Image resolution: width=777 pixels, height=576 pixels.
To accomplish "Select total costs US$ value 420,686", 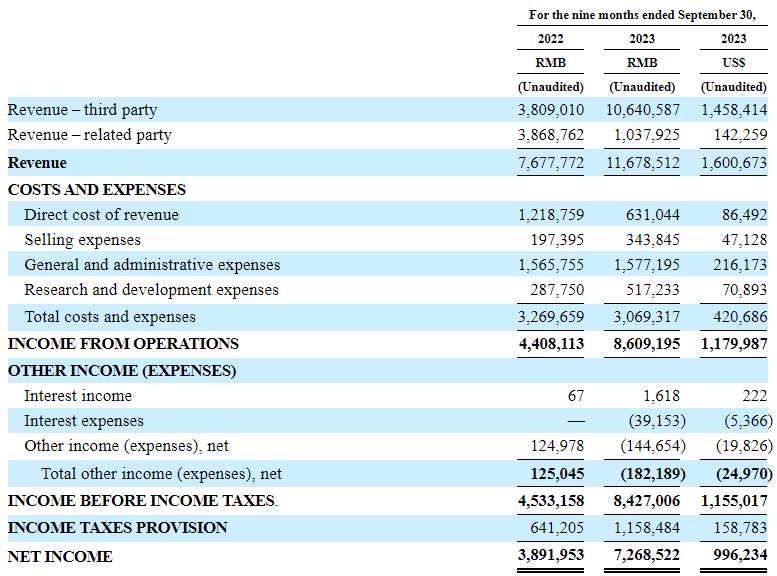I will point(740,317).
